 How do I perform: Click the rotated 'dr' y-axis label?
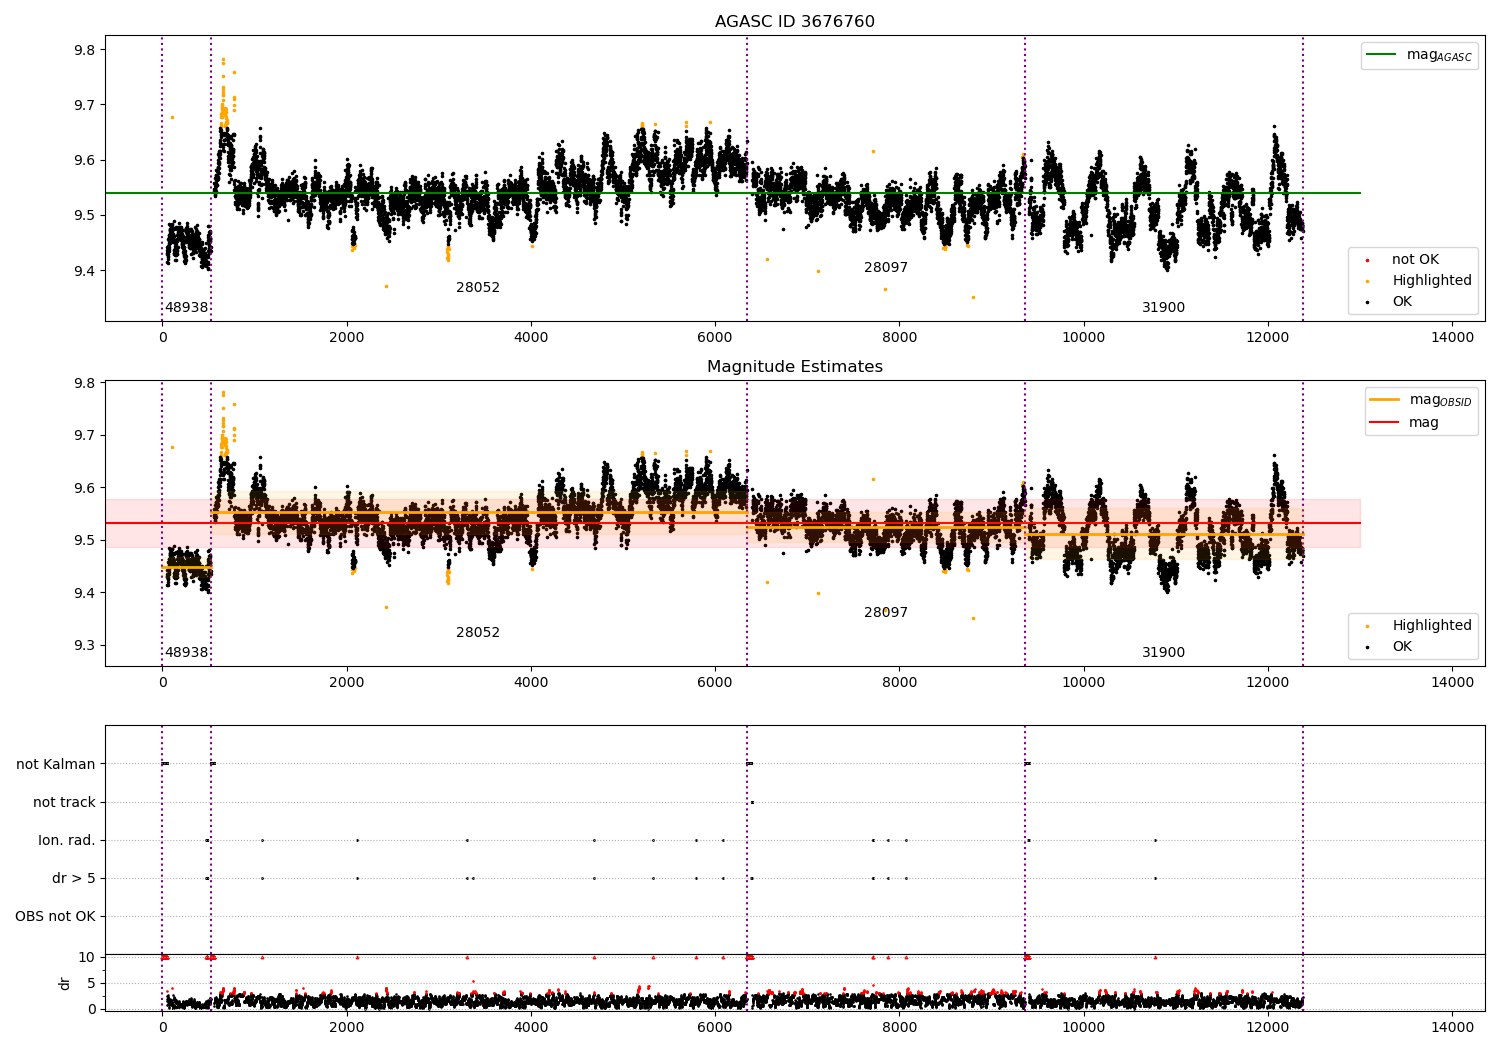(64, 983)
